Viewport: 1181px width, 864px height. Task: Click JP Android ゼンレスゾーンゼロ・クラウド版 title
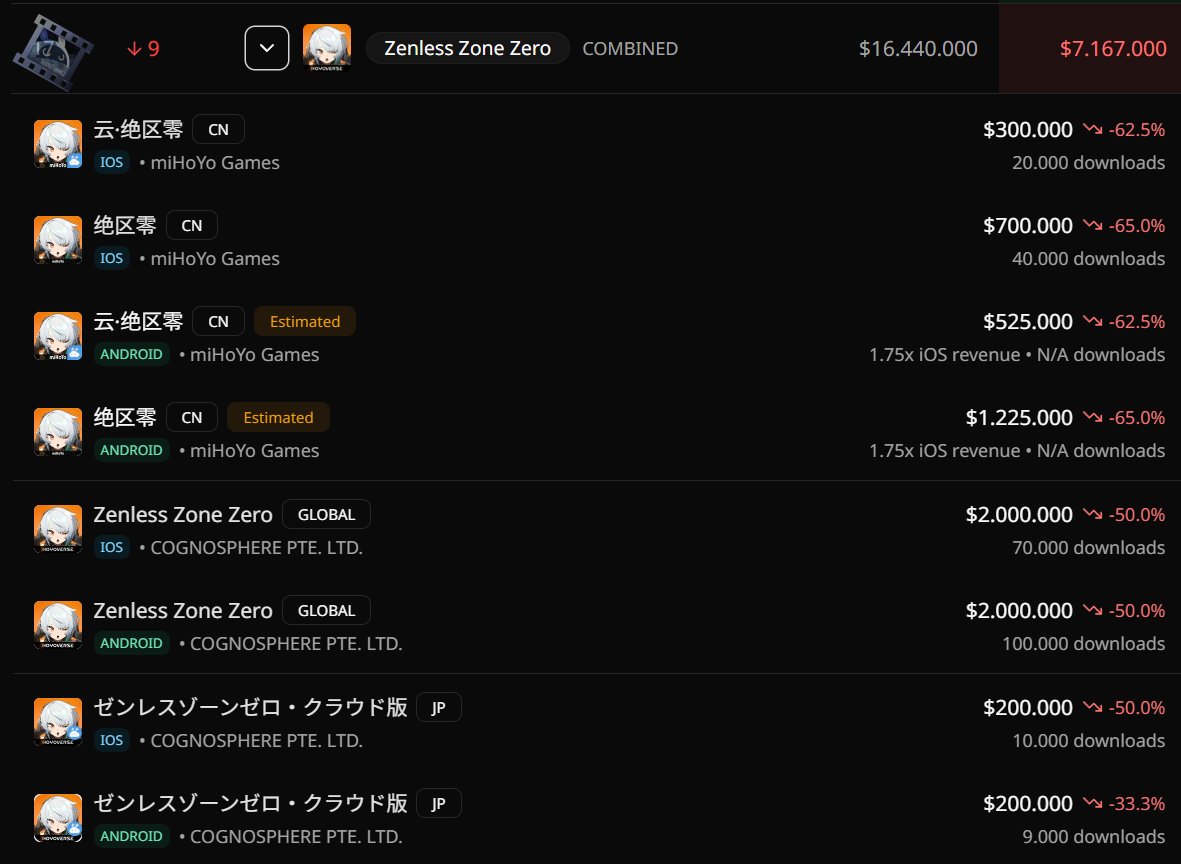pyautogui.click(x=250, y=804)
